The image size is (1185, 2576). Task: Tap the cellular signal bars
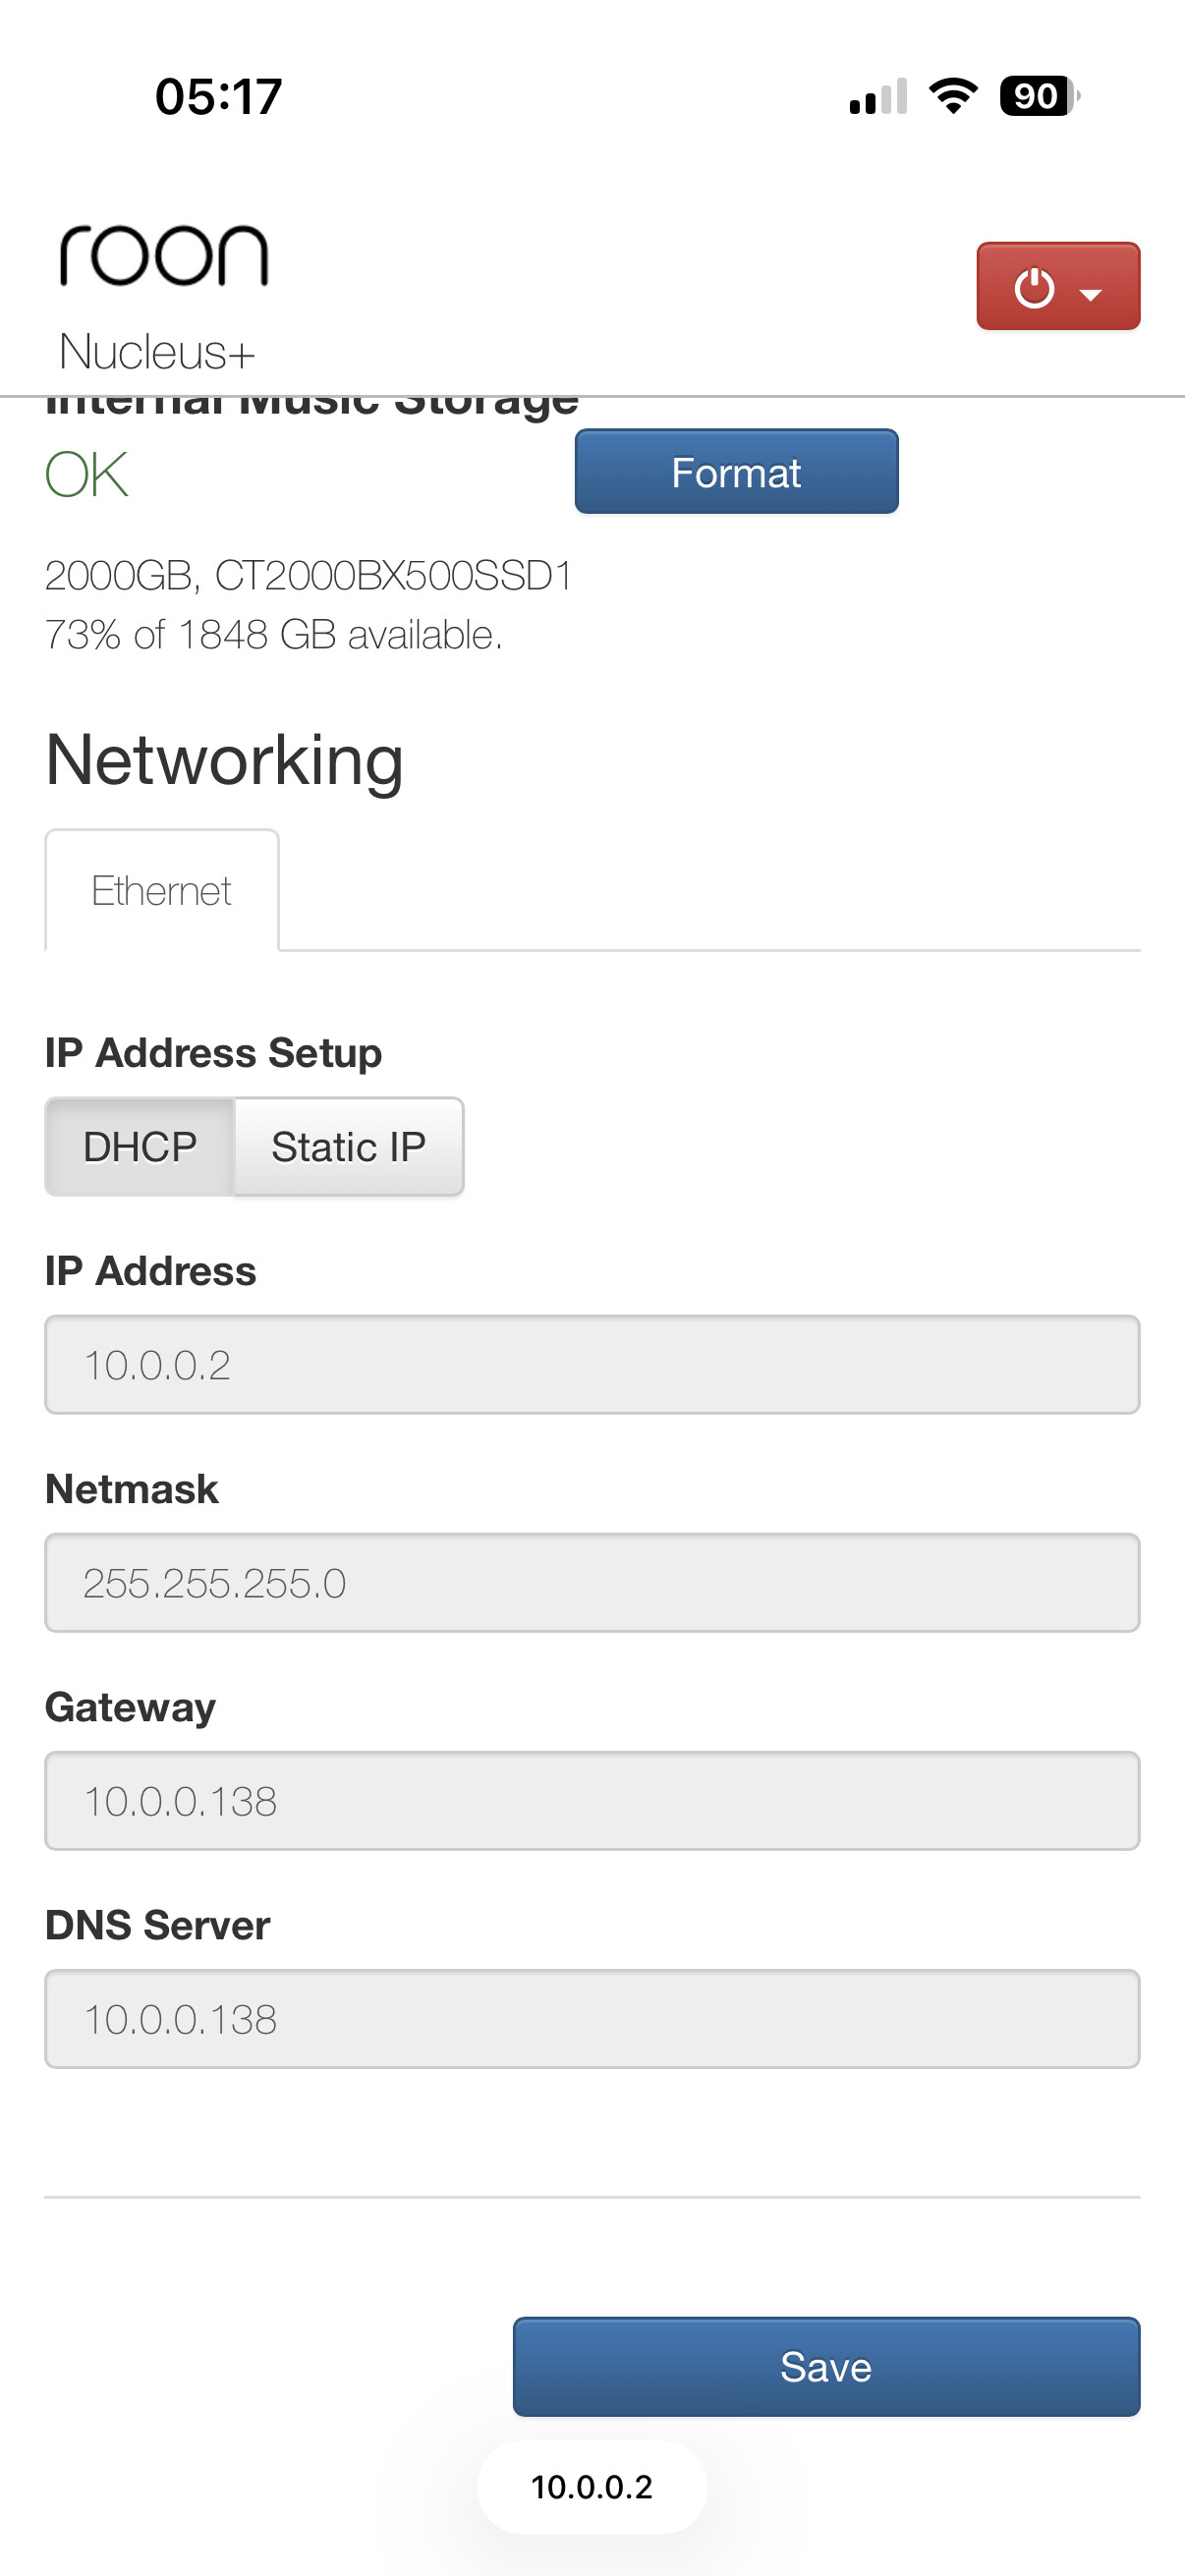coord(878,96)
